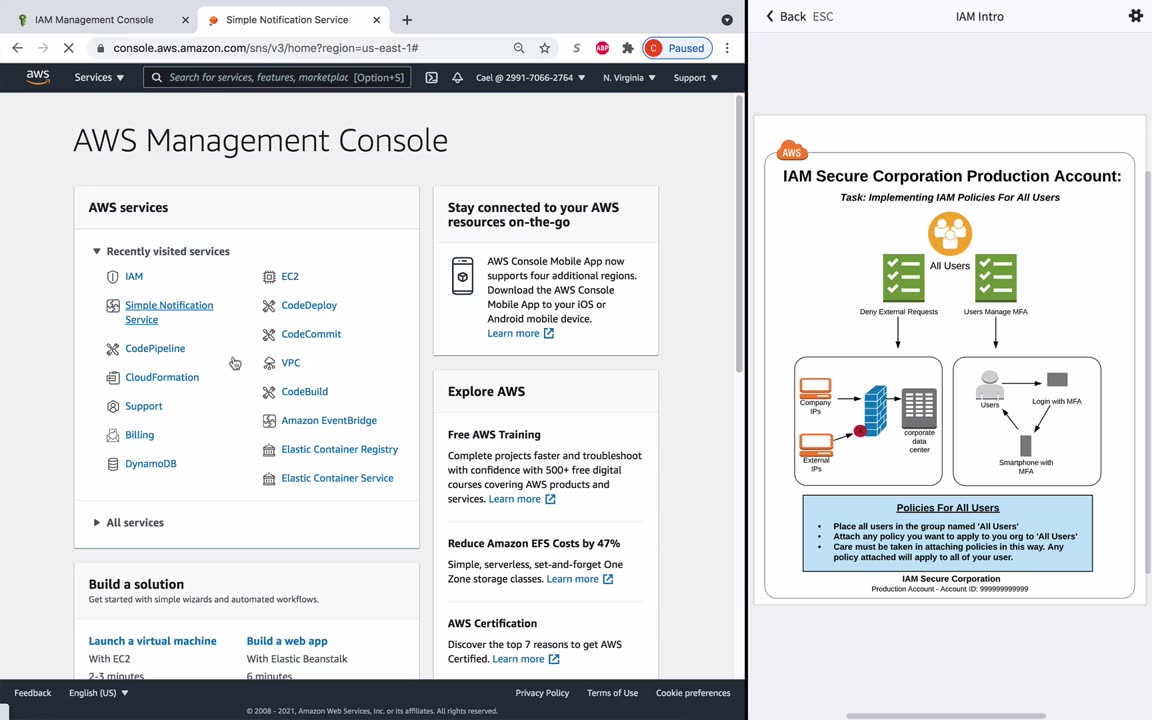Image resolution: width=1152 pixels, height=720 pixels.
Task: Open English (US) language dropdown
Action: (x=98, y=693)
